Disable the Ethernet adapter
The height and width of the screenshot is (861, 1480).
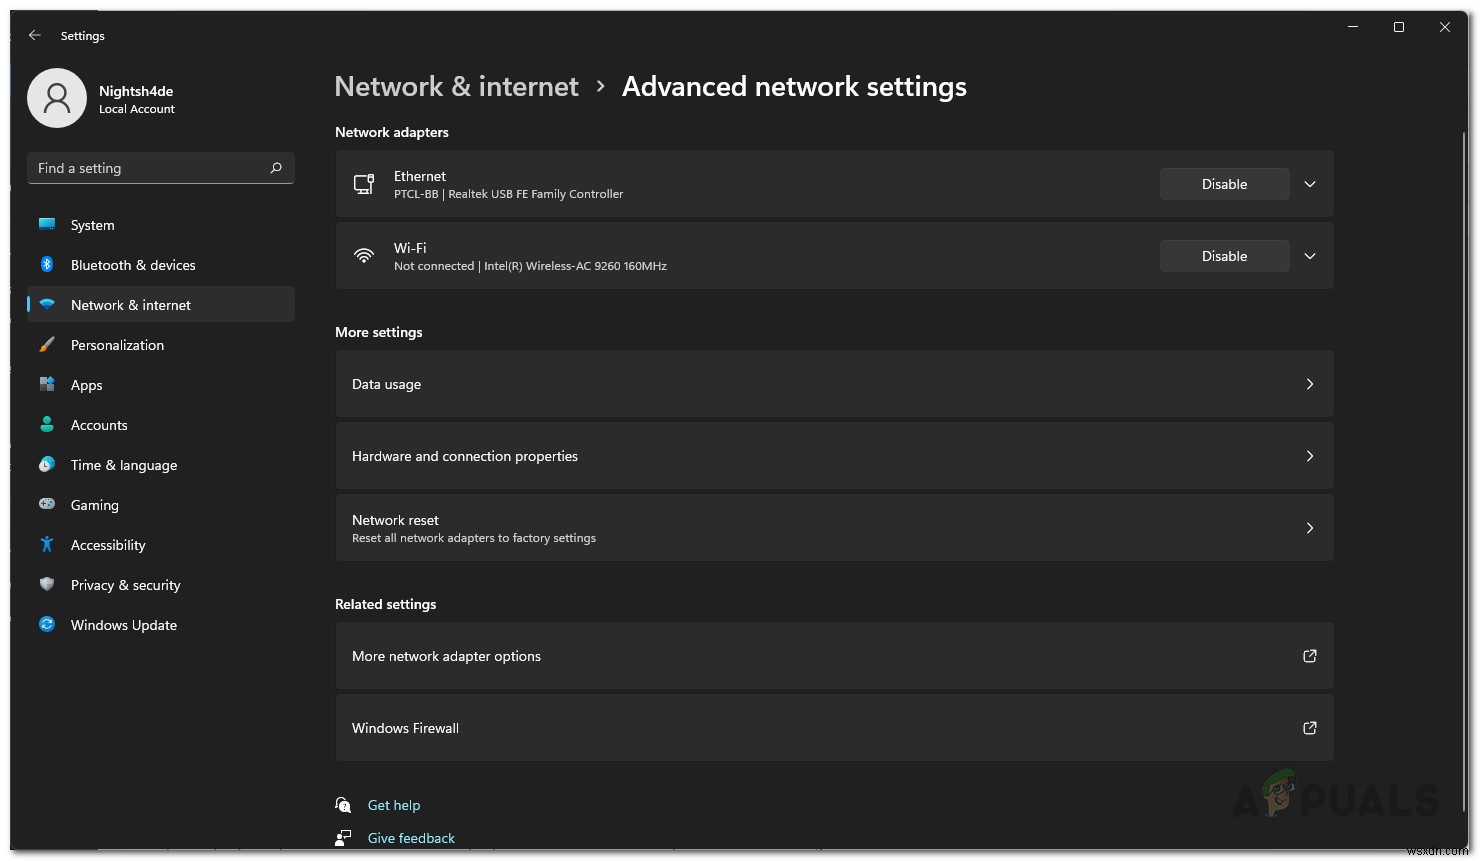pos(1224,184)
